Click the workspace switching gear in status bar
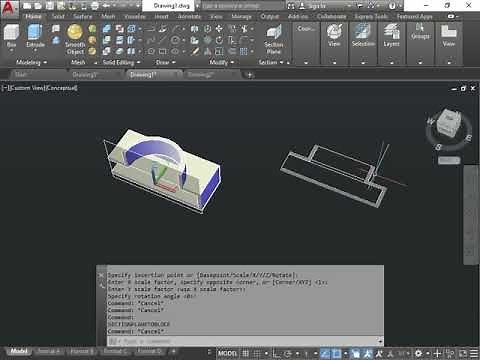 pos(419,353)
